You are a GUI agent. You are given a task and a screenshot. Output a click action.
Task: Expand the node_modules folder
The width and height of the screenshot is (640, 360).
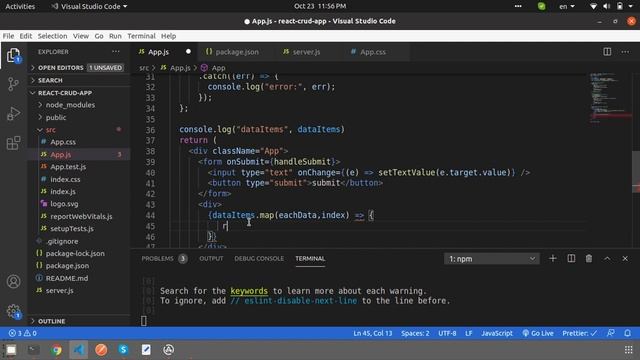(x=78, y=105)
